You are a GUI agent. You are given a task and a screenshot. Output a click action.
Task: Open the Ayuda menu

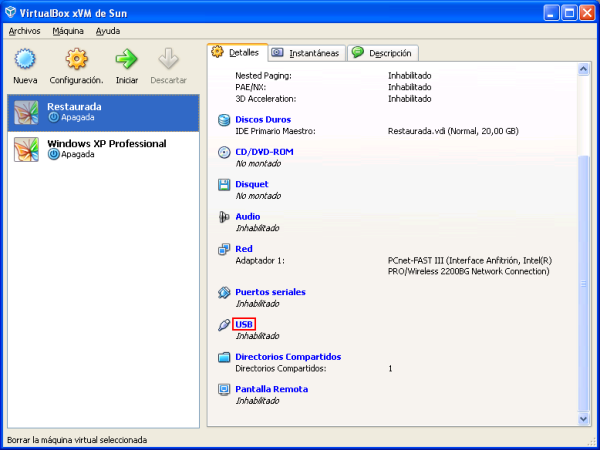108,31
